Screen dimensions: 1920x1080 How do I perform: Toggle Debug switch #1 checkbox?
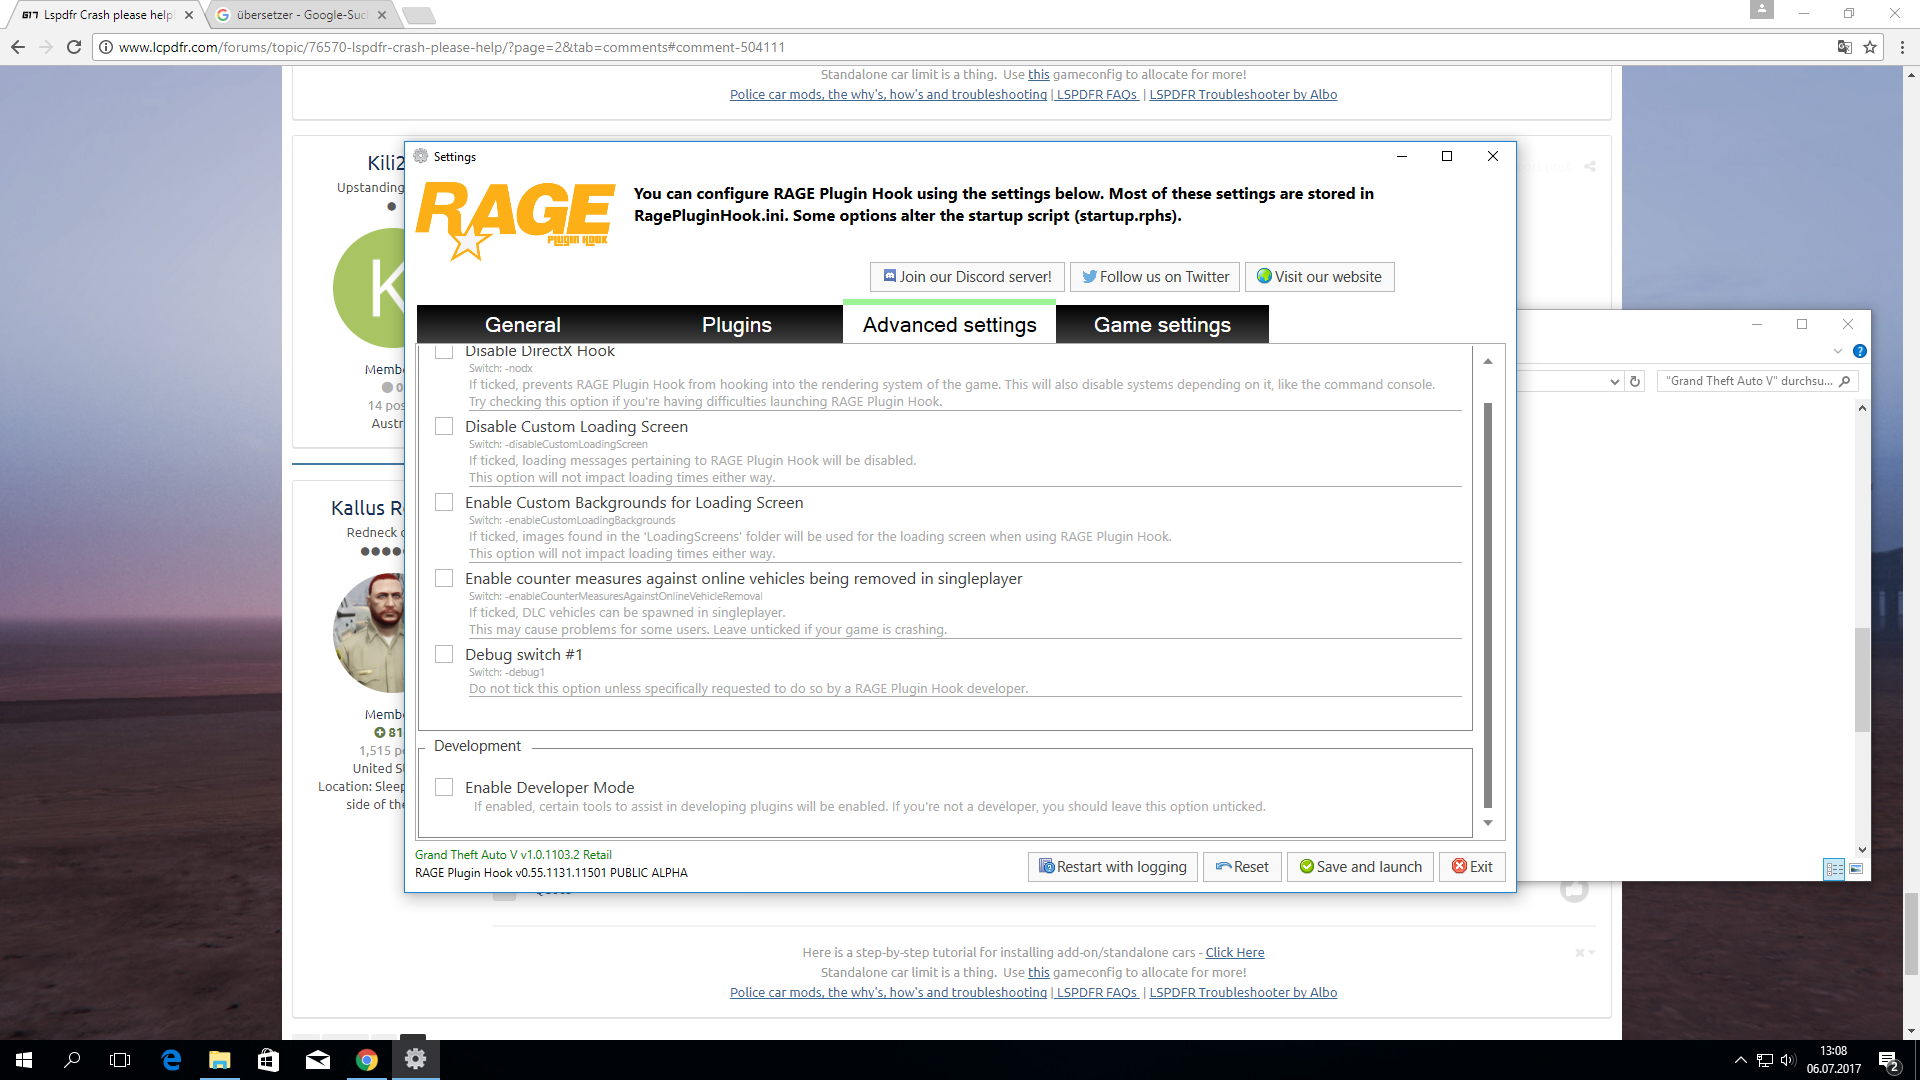(444, 655)
